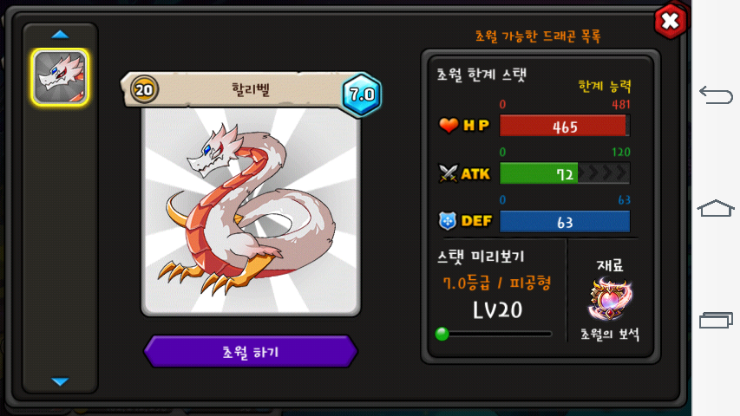Click the red X close button
This screenshot has width=740, height=416.
click(670, 21)
